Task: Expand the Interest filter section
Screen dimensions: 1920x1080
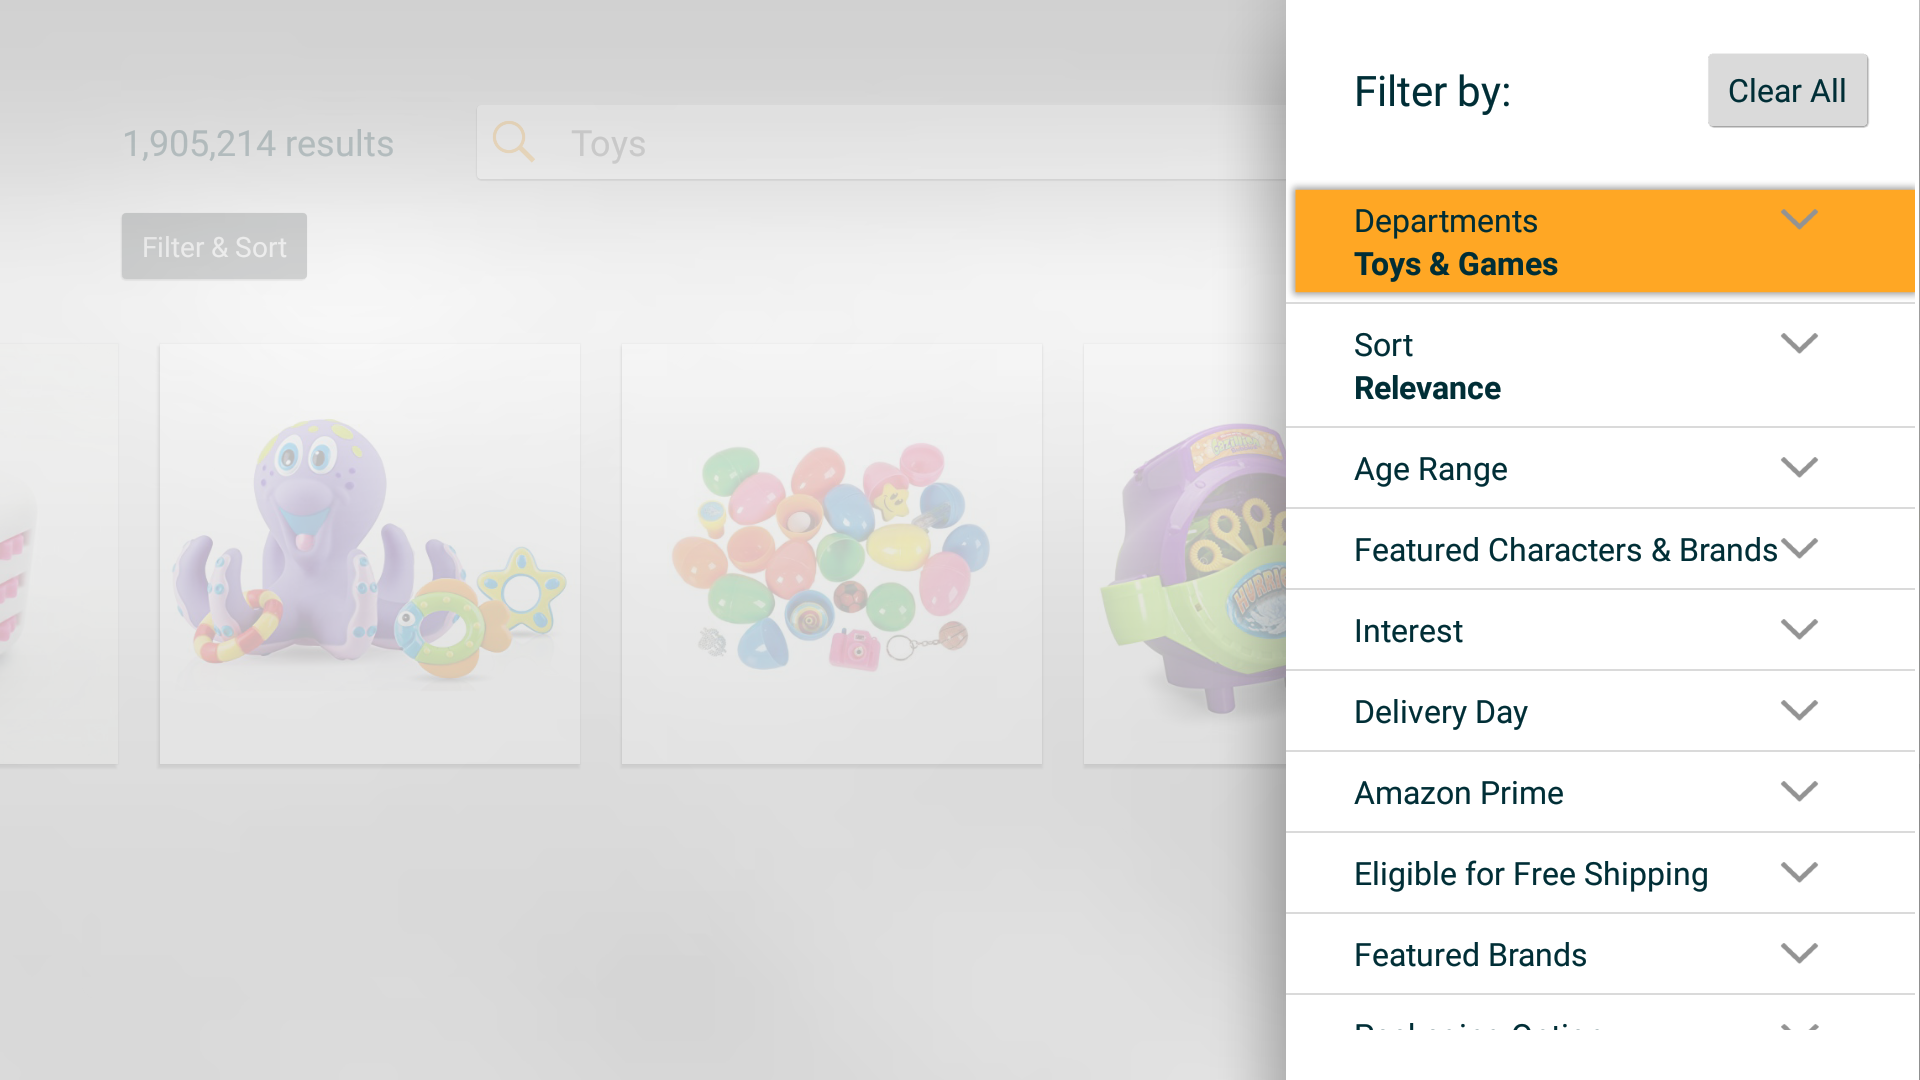Action: click(x=1799, y=629)
